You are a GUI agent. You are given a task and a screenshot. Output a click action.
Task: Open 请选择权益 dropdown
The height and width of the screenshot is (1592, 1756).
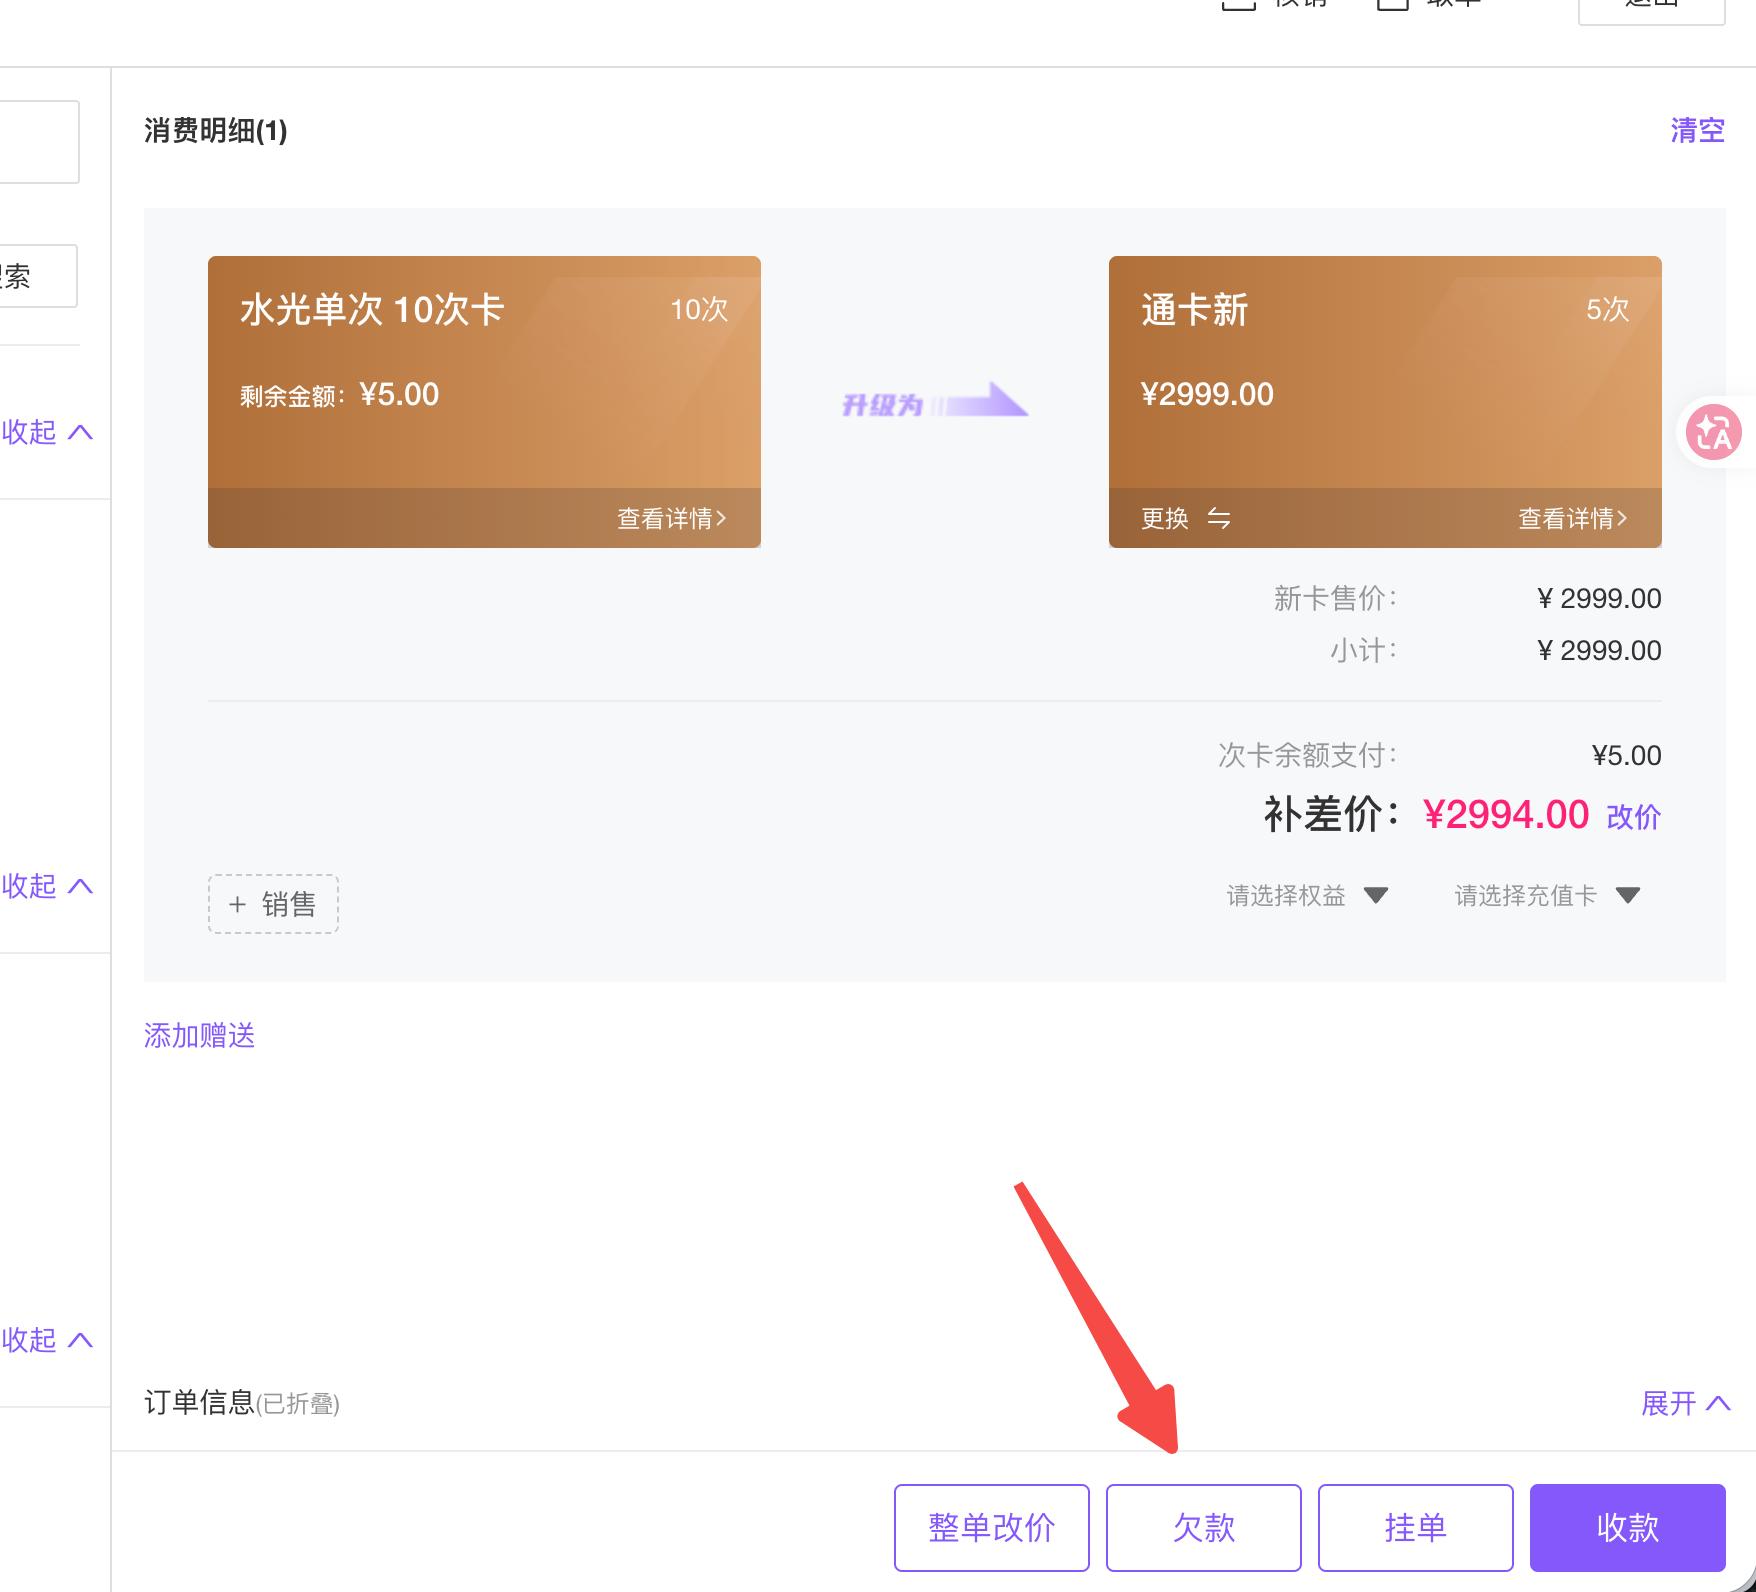[1307, 895]
